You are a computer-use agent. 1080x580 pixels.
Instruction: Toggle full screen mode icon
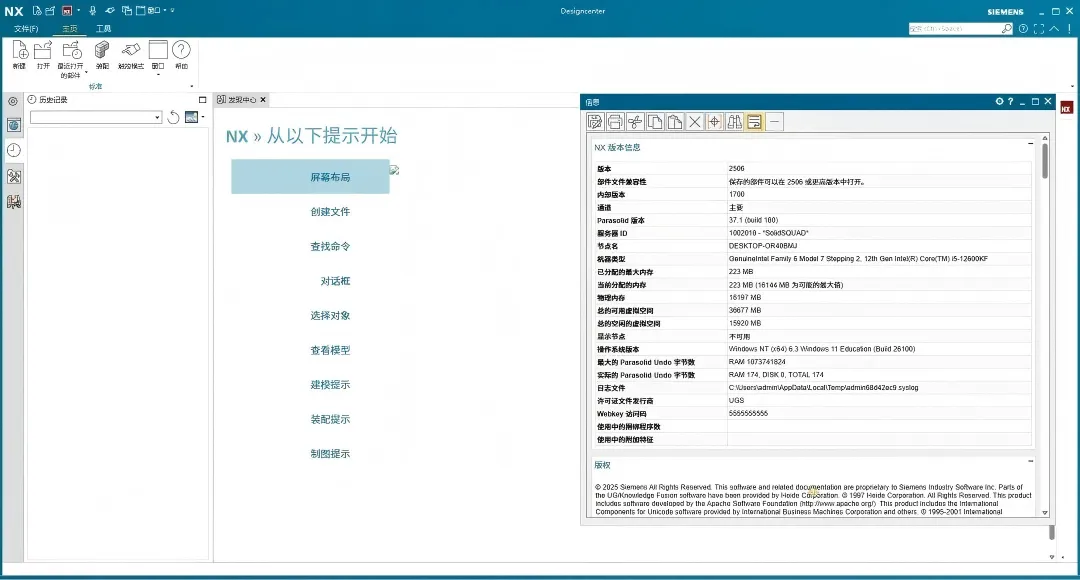tap(1039, 28)
